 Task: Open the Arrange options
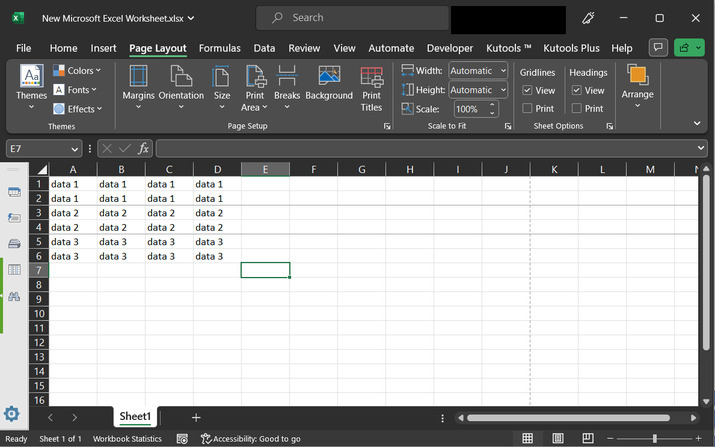pos(637,85)
